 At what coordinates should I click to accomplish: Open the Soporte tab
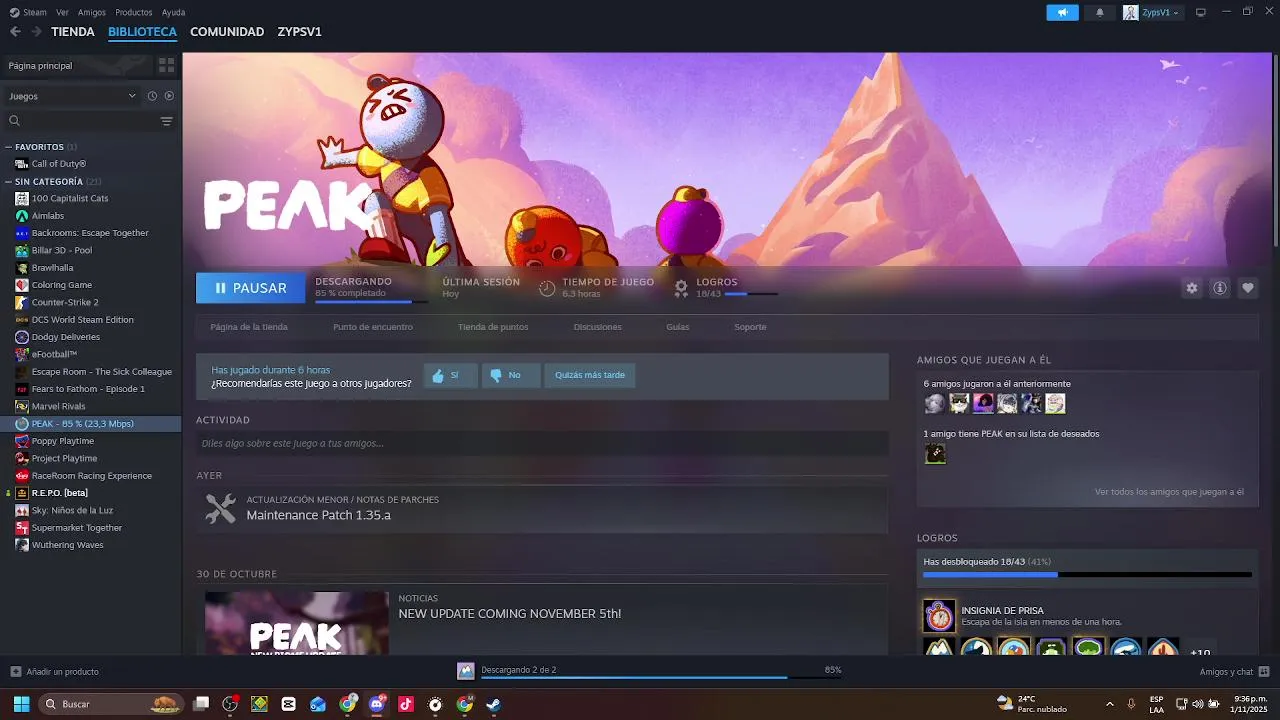click(x=750, y=327)
